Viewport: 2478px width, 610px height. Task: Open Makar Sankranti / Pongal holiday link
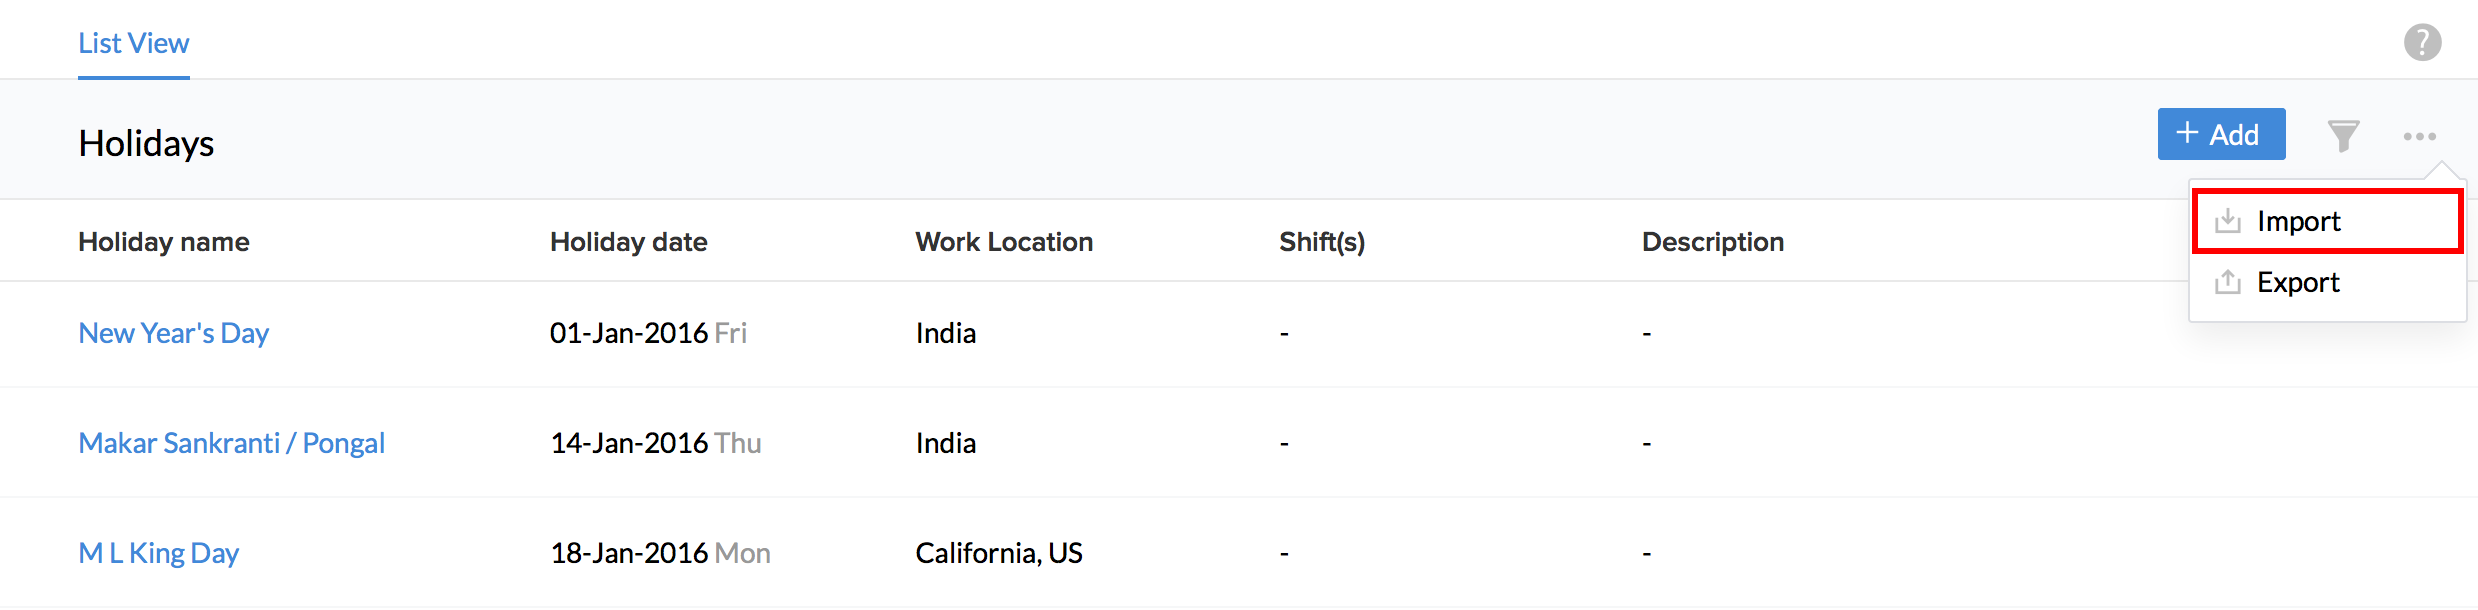[x=231, y=443]
